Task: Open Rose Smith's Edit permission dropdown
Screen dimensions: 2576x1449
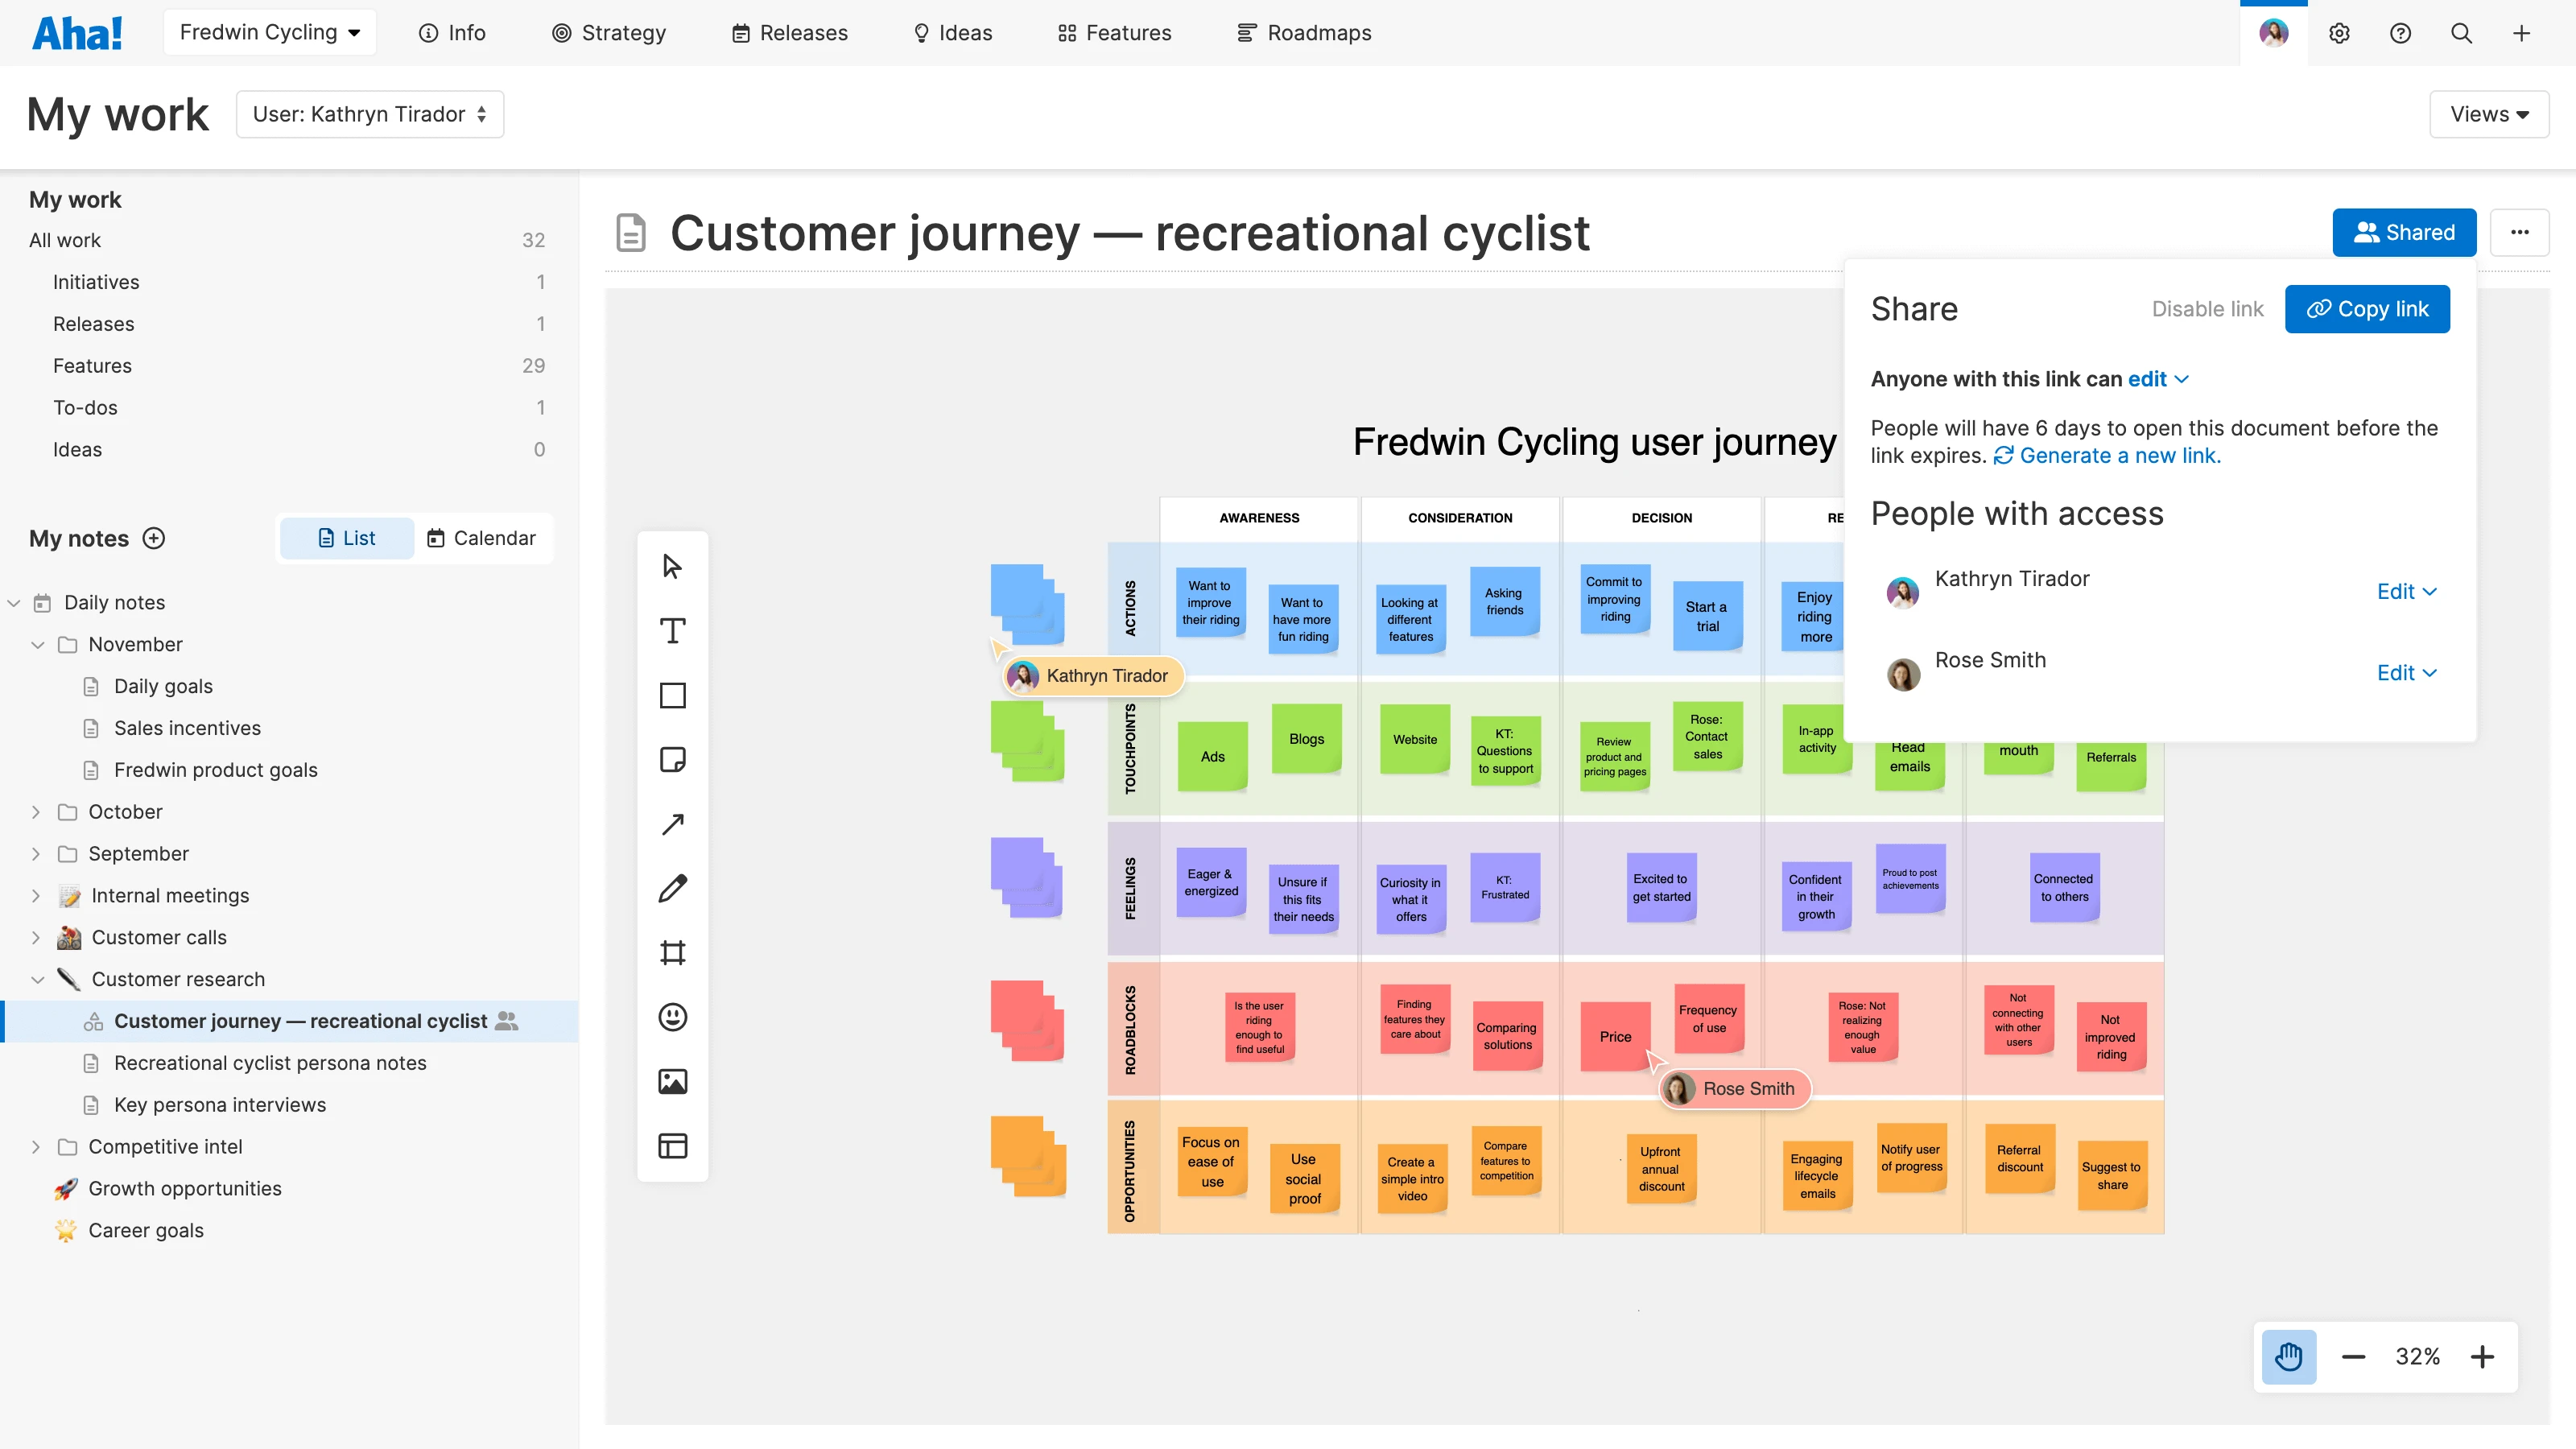Action: point(2406,673)
